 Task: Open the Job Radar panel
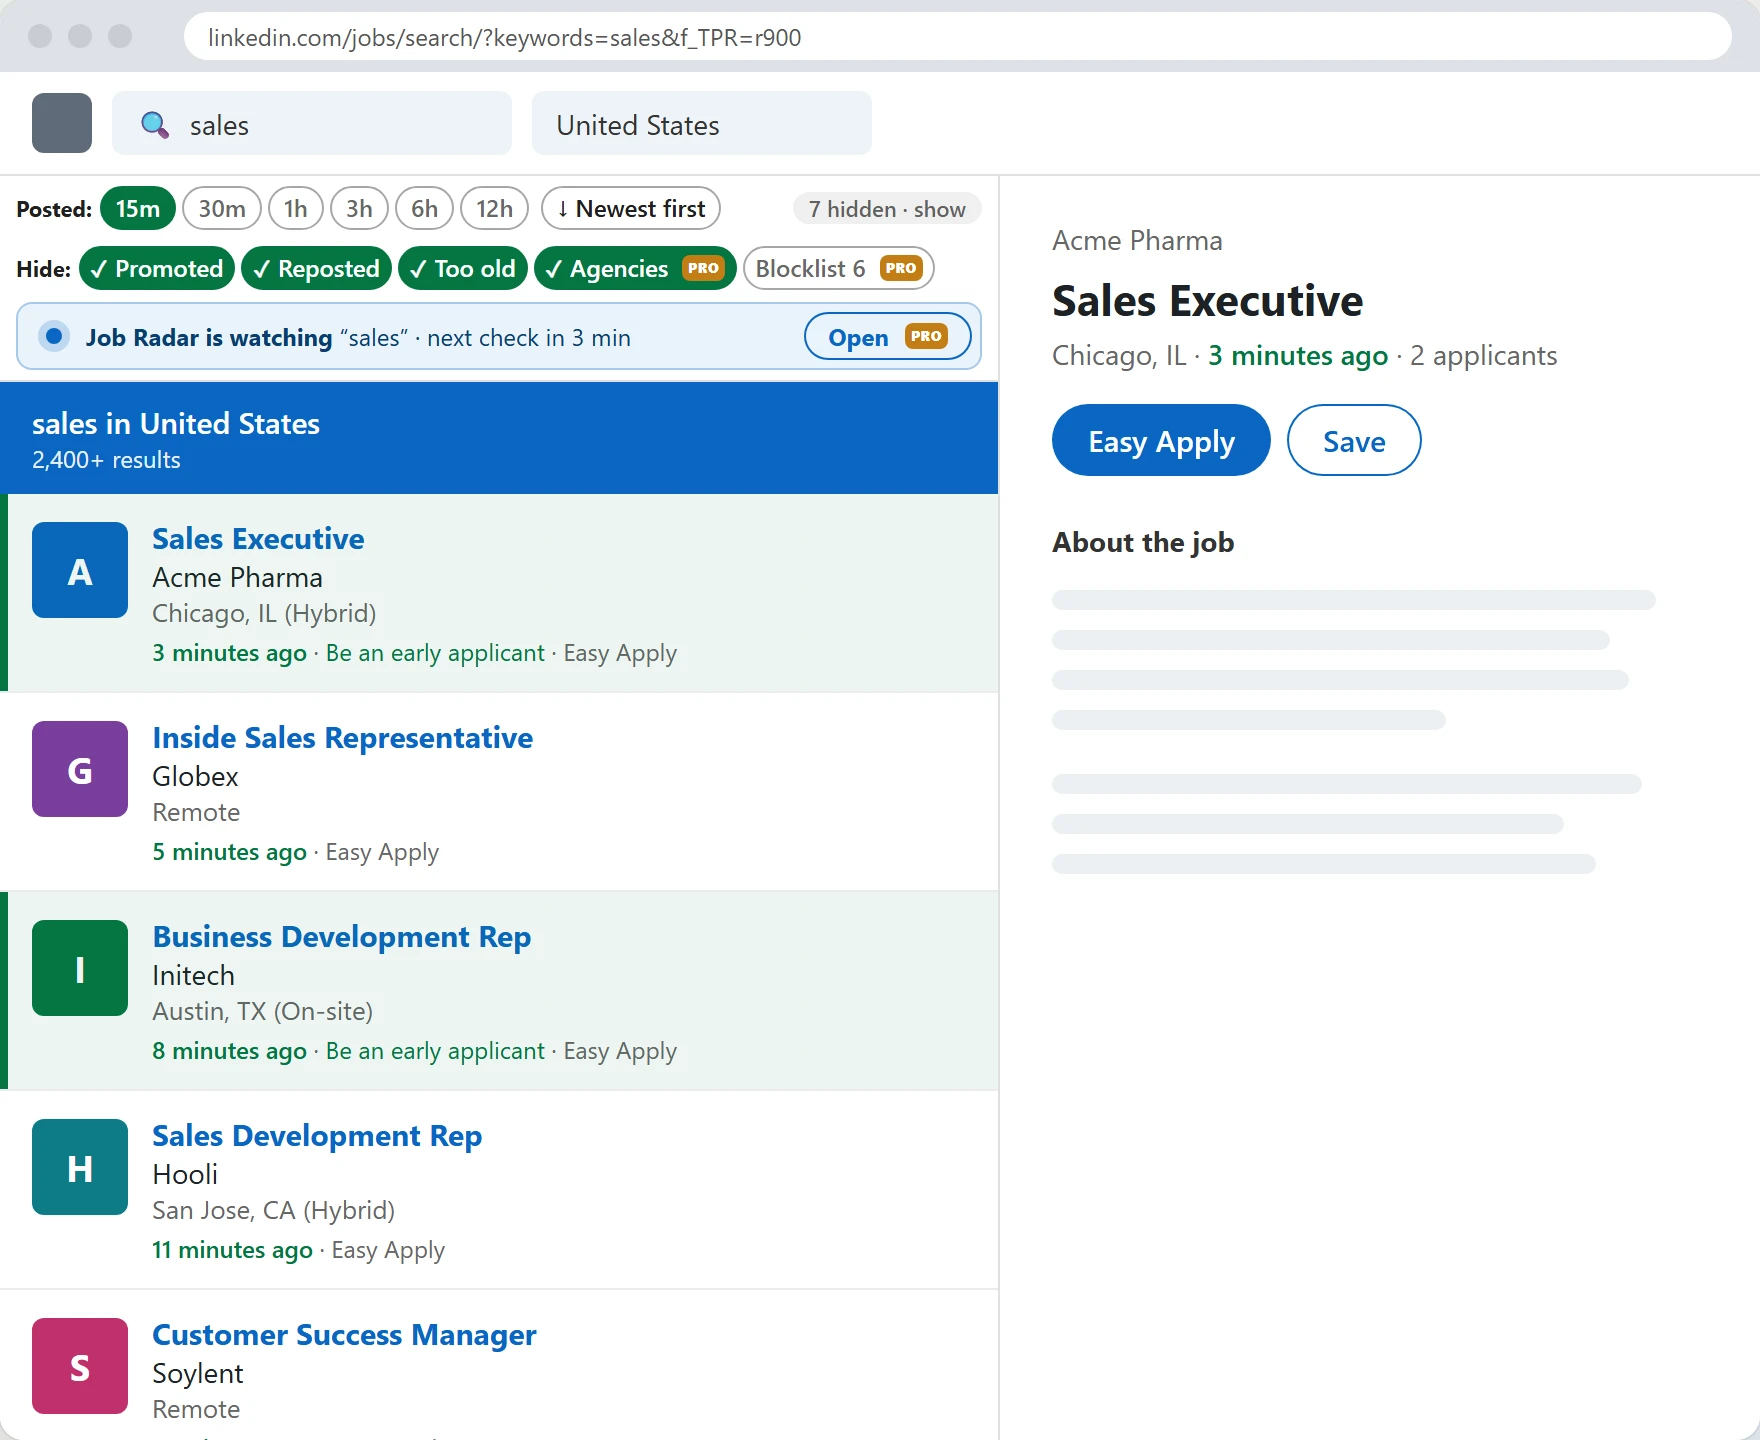(888, 336)
